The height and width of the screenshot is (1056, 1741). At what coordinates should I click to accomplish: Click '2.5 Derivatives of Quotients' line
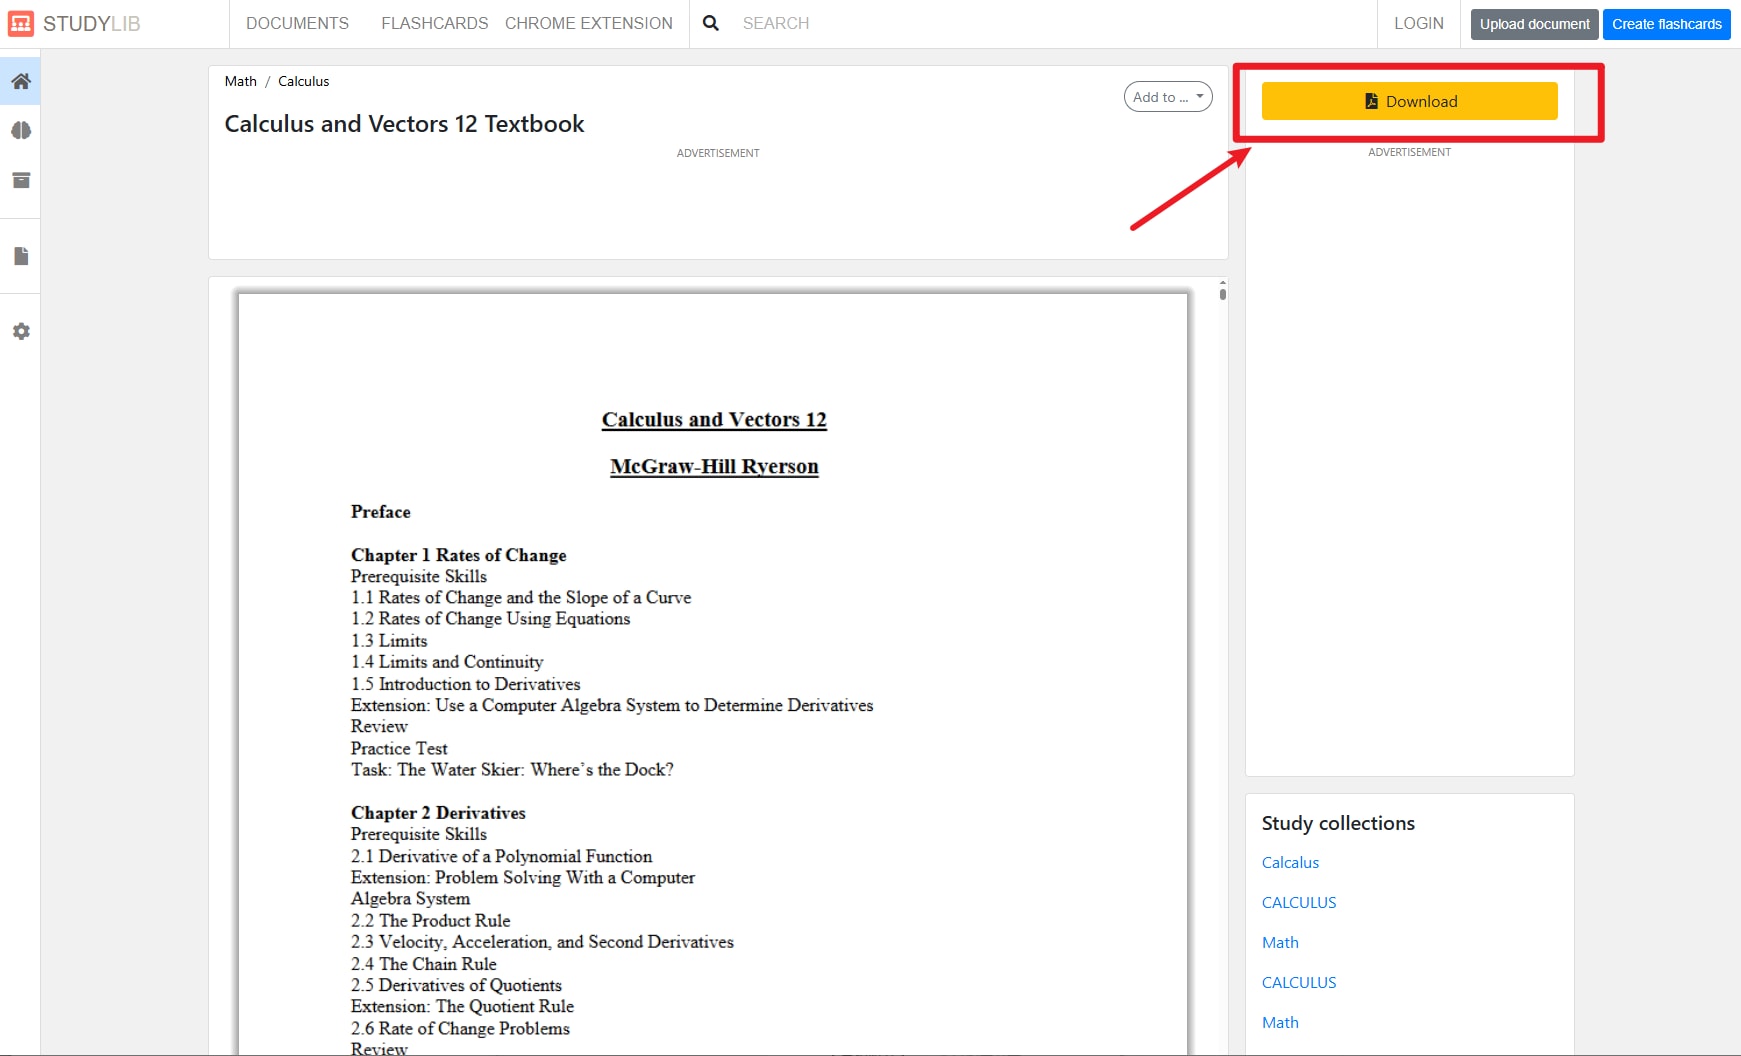click(456, 985)
